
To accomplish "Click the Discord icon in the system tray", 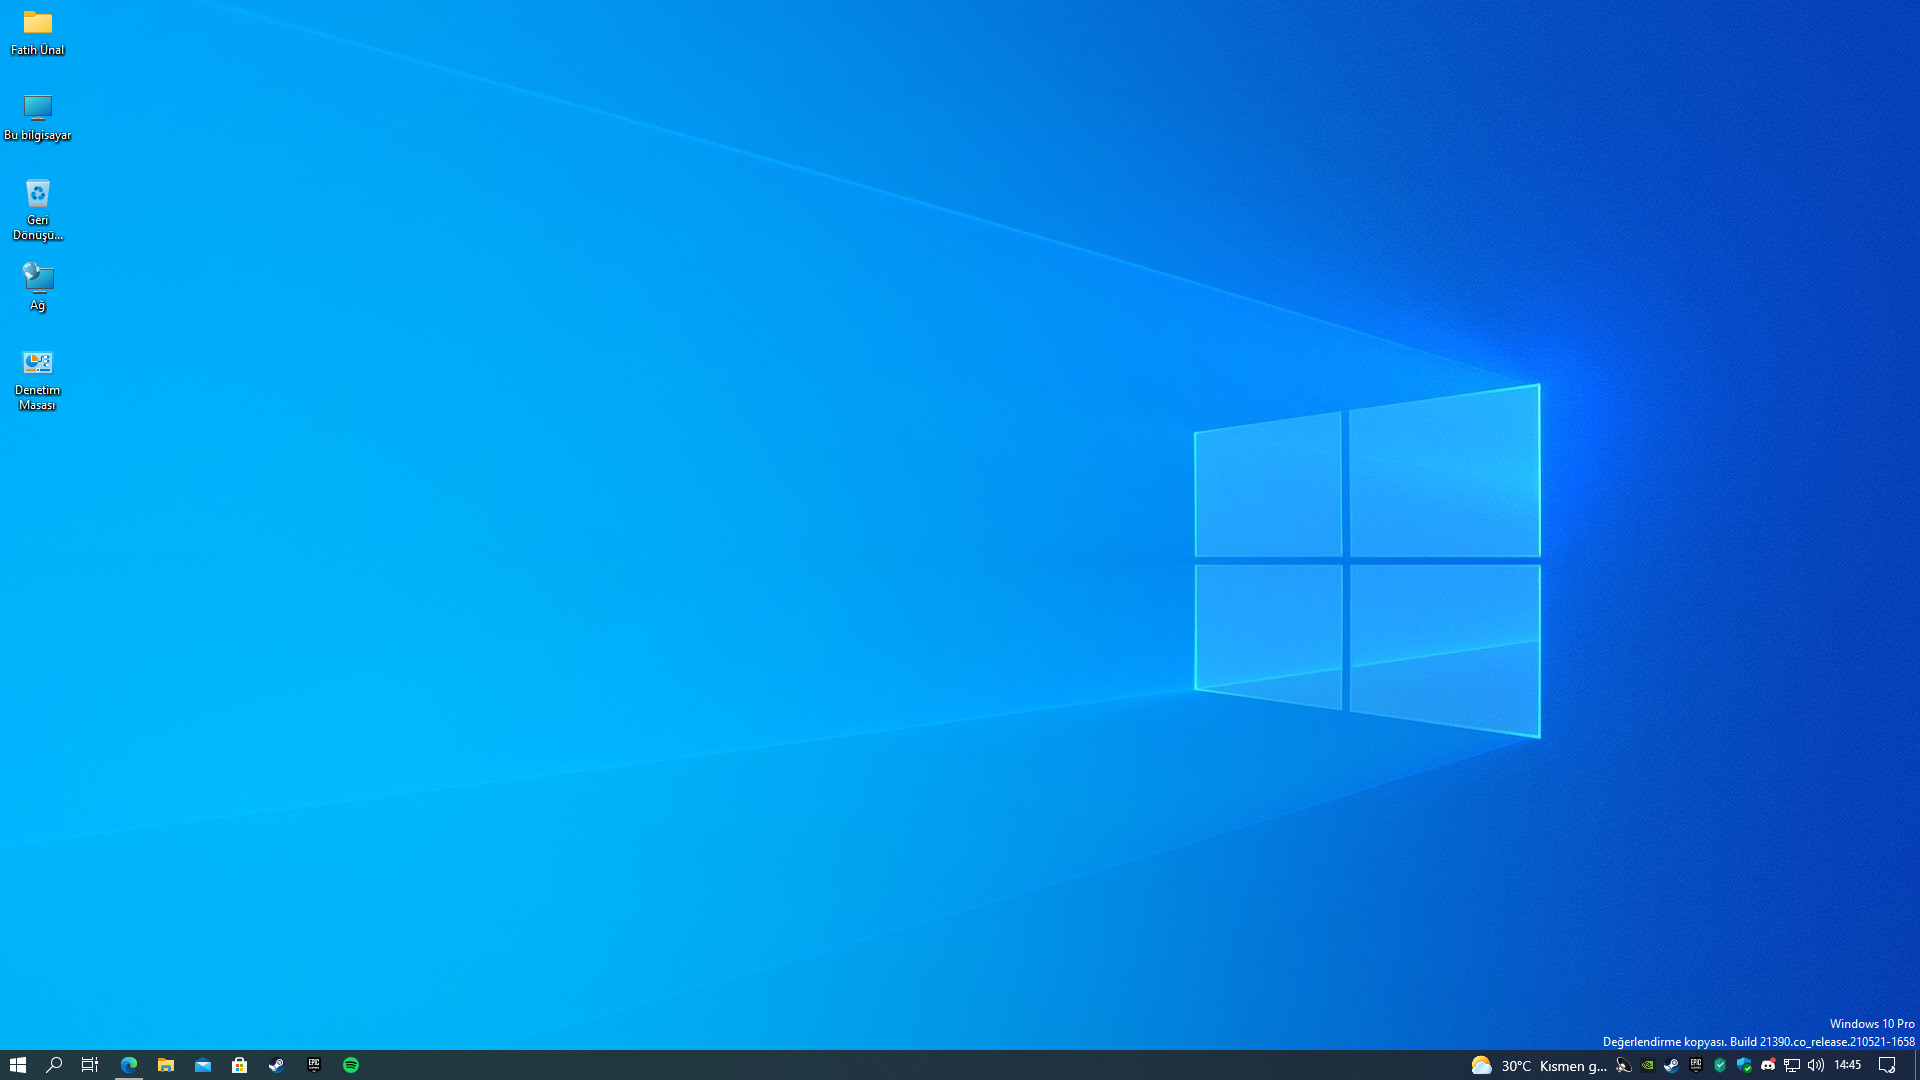I will pyautogui.click(x=1768, y=1066).
